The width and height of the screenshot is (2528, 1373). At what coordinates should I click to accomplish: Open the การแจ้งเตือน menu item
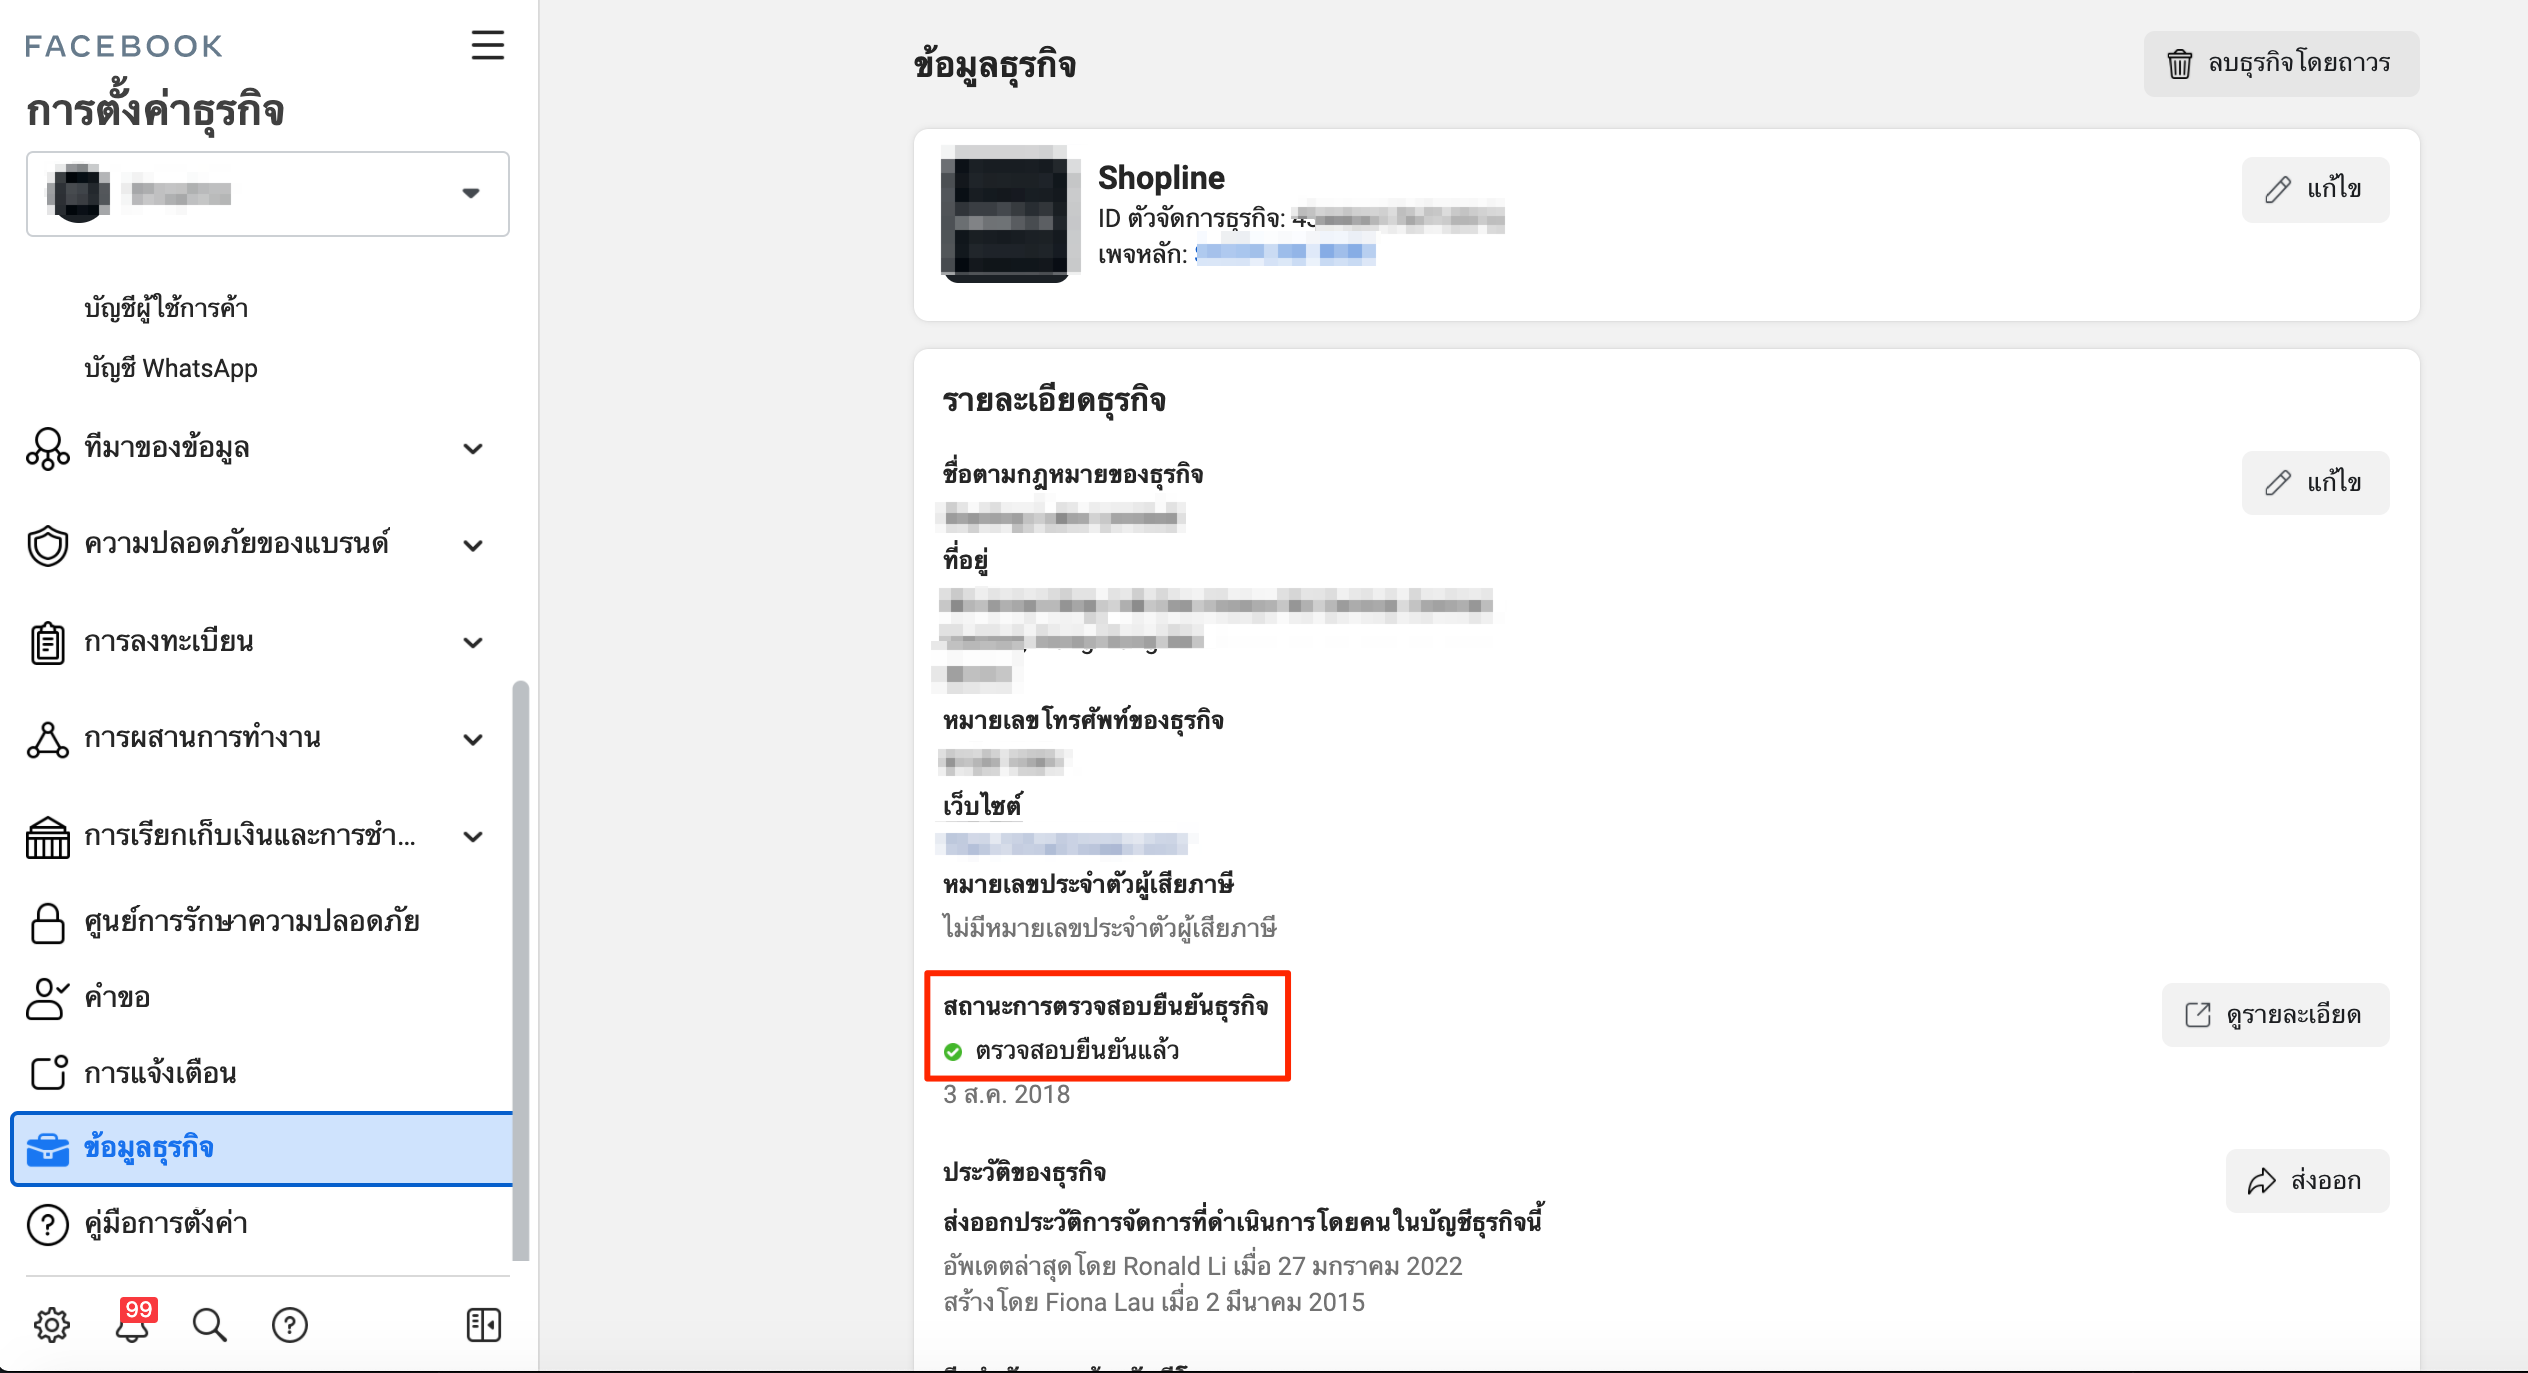(160, 1073)
